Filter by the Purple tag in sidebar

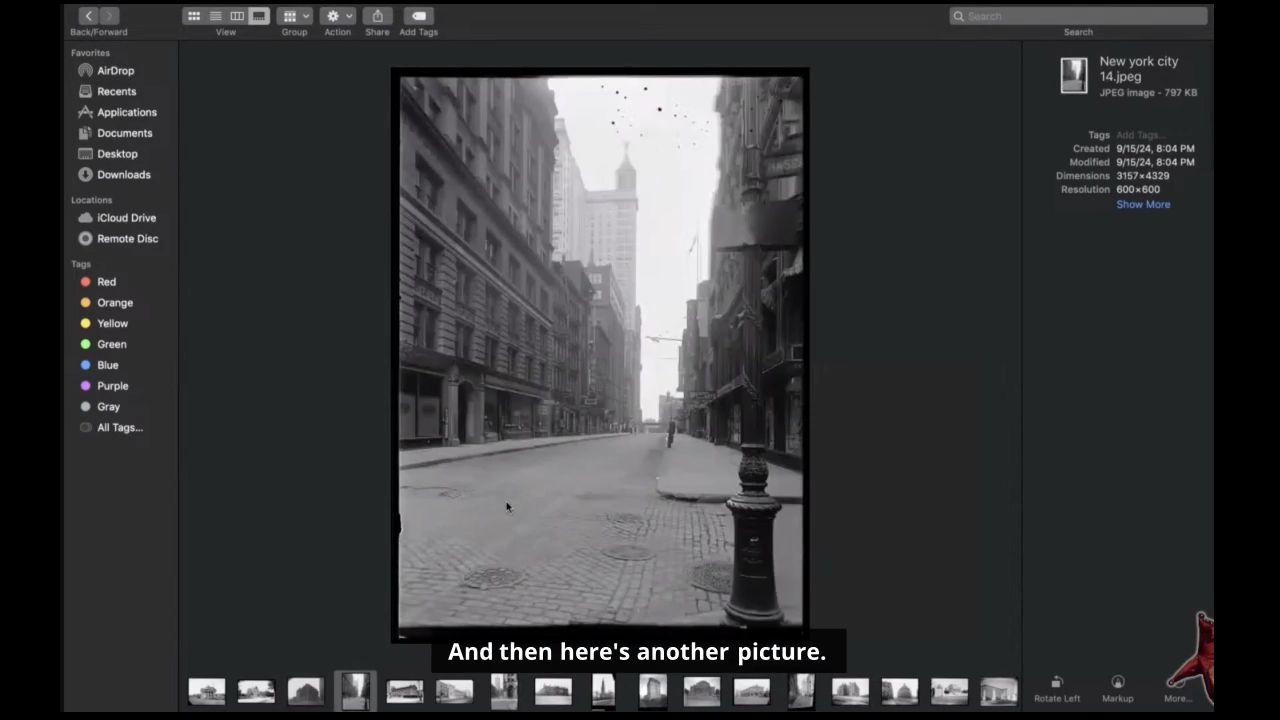[x=112, y=386]
